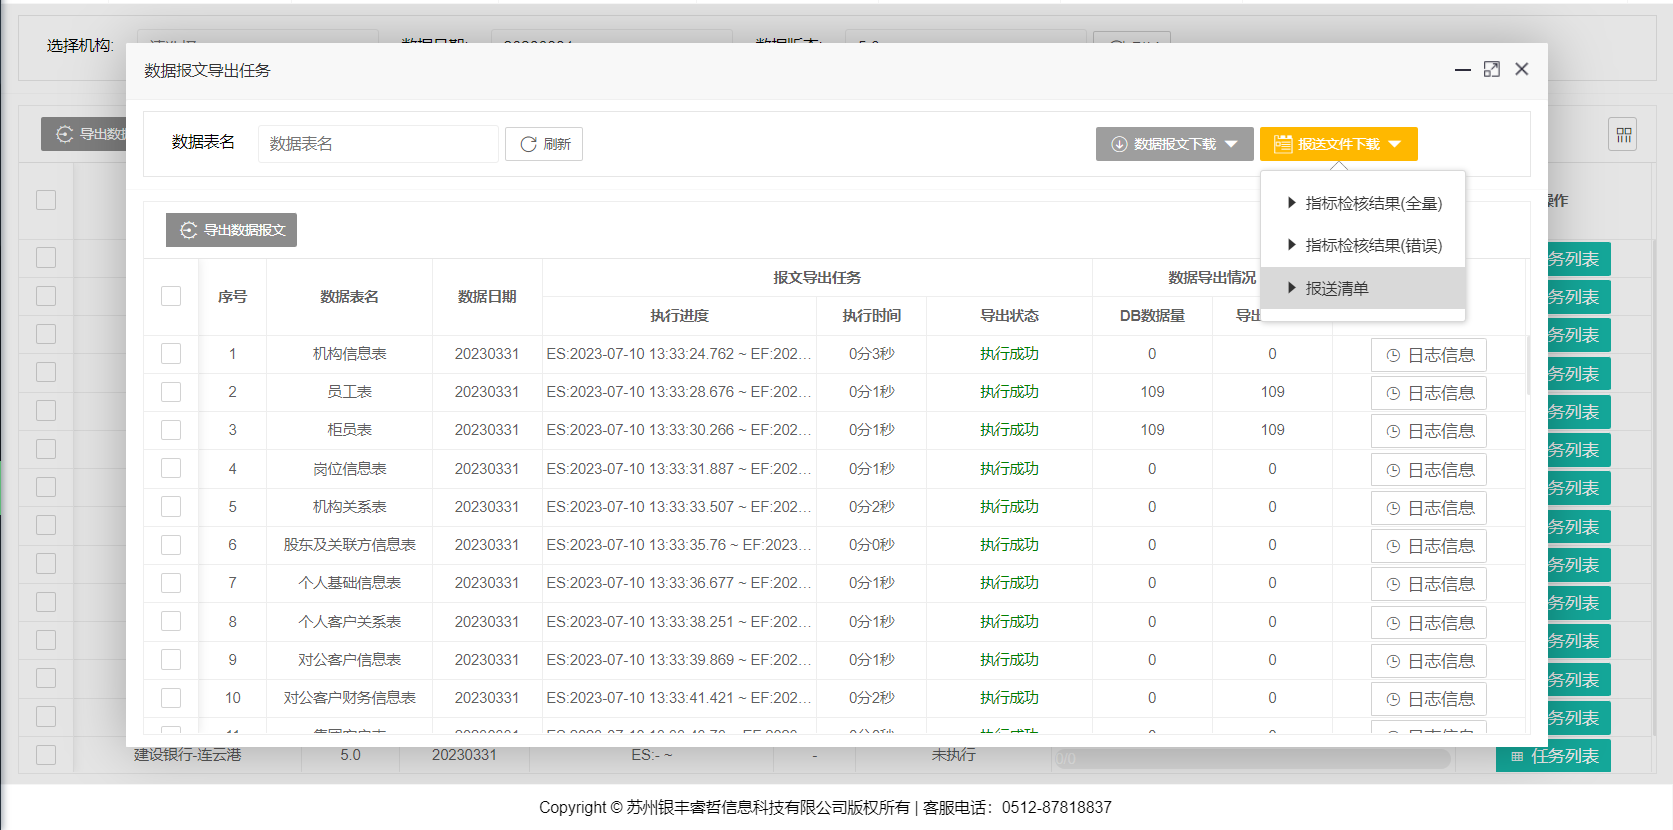
Task: Focus the 数据表名 search input field
Action: [x=377, y=144]
